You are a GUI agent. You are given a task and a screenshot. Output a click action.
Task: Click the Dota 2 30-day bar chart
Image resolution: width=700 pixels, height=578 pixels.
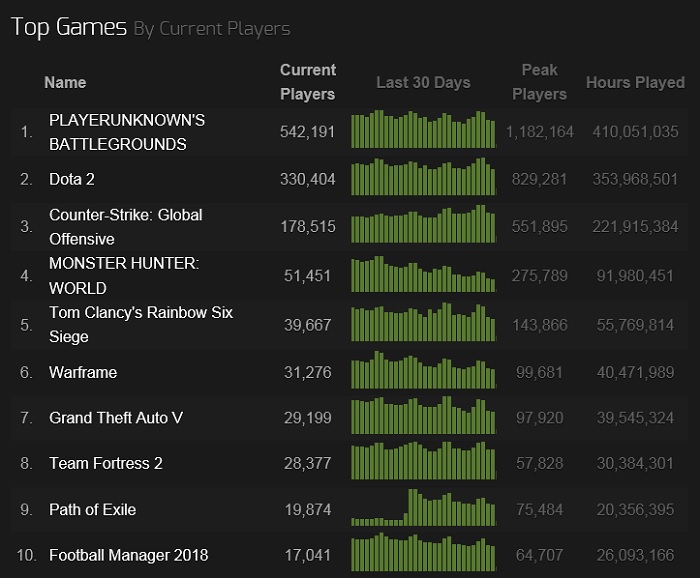[423, 178]
